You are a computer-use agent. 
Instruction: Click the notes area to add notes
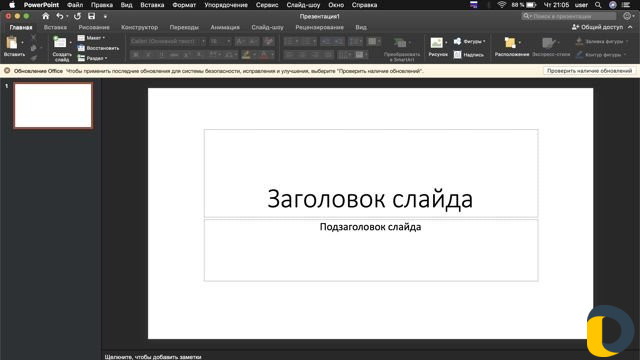[x=153, y=357]
